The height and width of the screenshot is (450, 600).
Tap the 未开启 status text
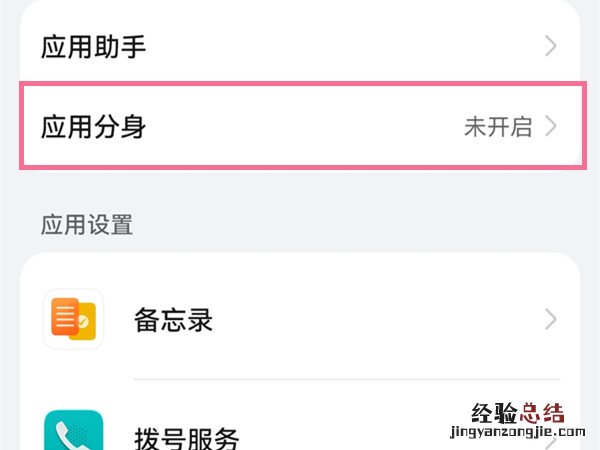click(498, 127)
